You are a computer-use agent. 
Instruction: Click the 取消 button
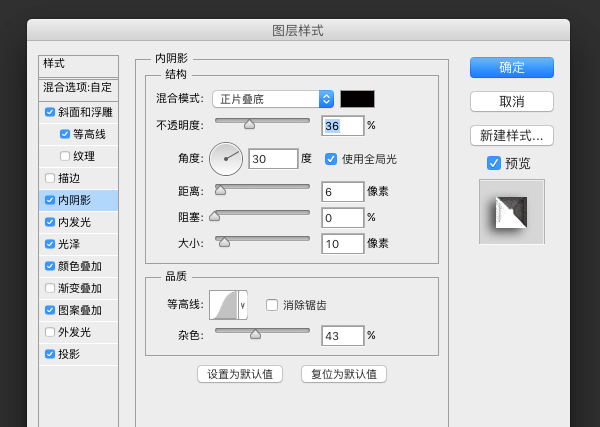(x=511, y=101)
